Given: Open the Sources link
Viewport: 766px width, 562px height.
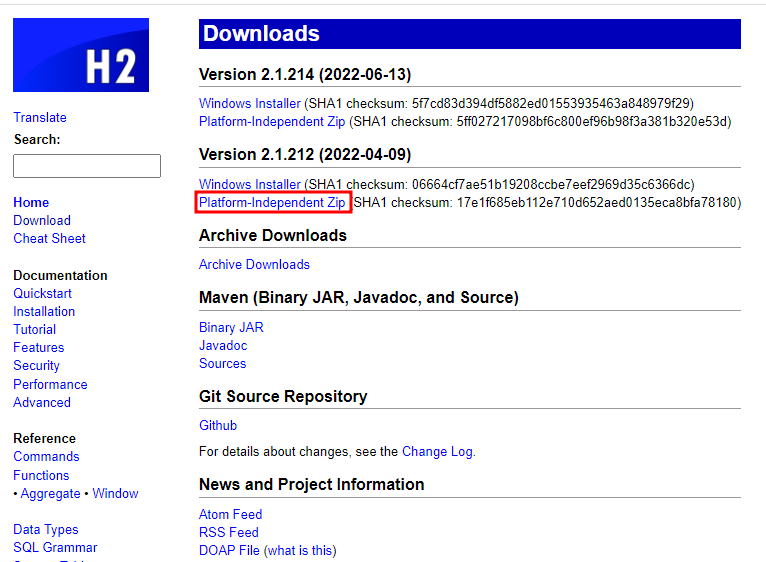Looking at the screenshot, I should (223, 364).
